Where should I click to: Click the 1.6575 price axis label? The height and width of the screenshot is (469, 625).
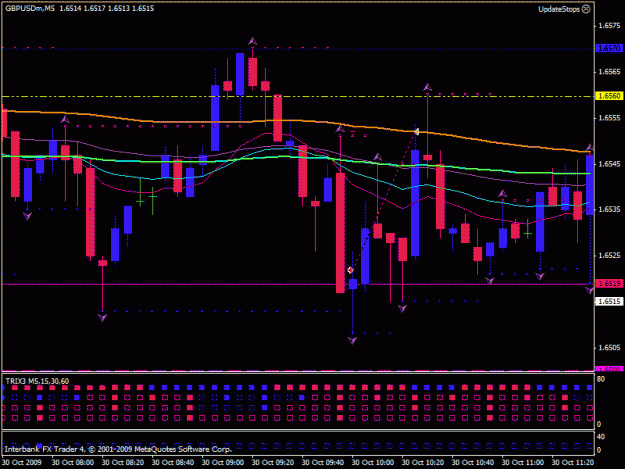point(609,26)
